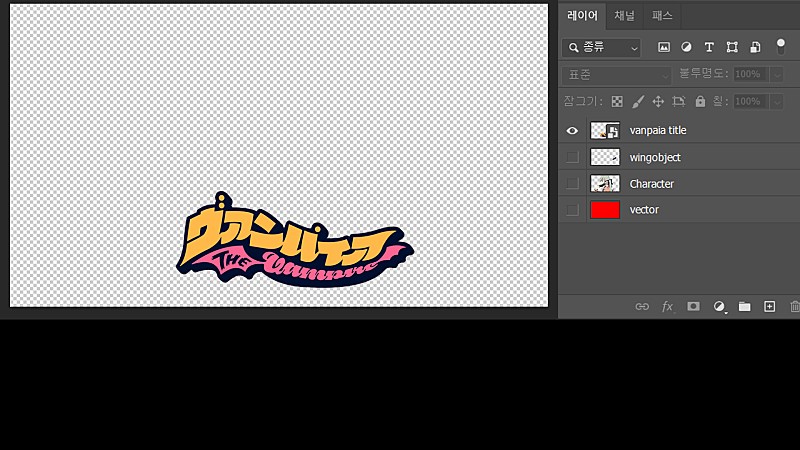The height and width of the screenshot is (450, 800).
Task: Add a layer style fx icon
Action: point(667,306)
